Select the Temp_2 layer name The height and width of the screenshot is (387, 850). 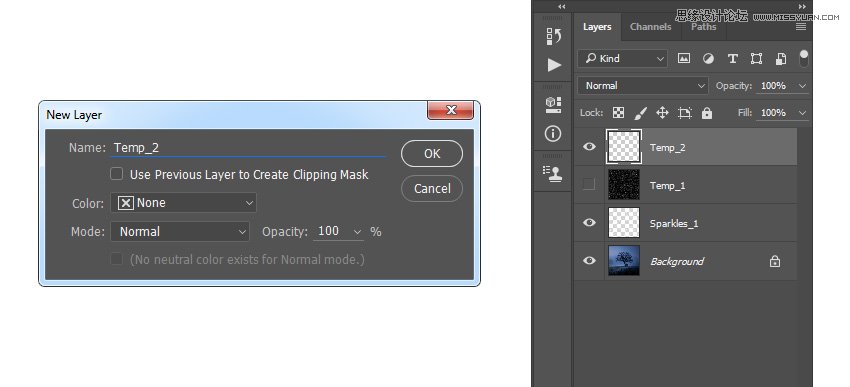pos(668,147)
